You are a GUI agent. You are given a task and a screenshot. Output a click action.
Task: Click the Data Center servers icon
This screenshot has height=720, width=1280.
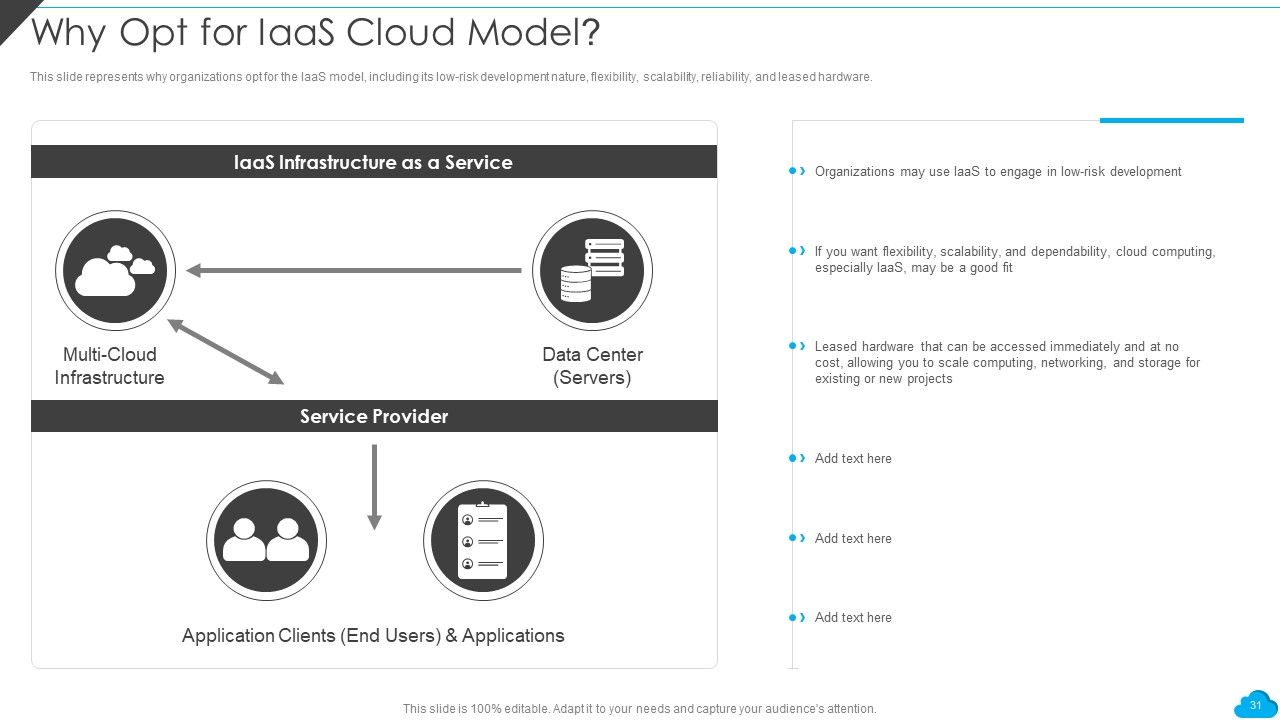tap(592, 271)
